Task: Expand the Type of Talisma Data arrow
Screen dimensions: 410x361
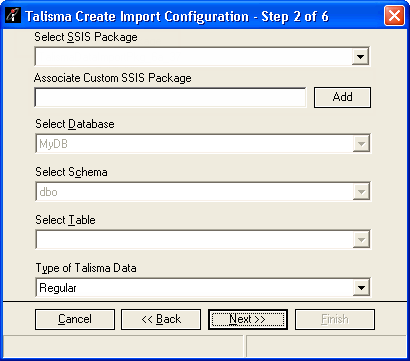Action: (x=361, y=288)
